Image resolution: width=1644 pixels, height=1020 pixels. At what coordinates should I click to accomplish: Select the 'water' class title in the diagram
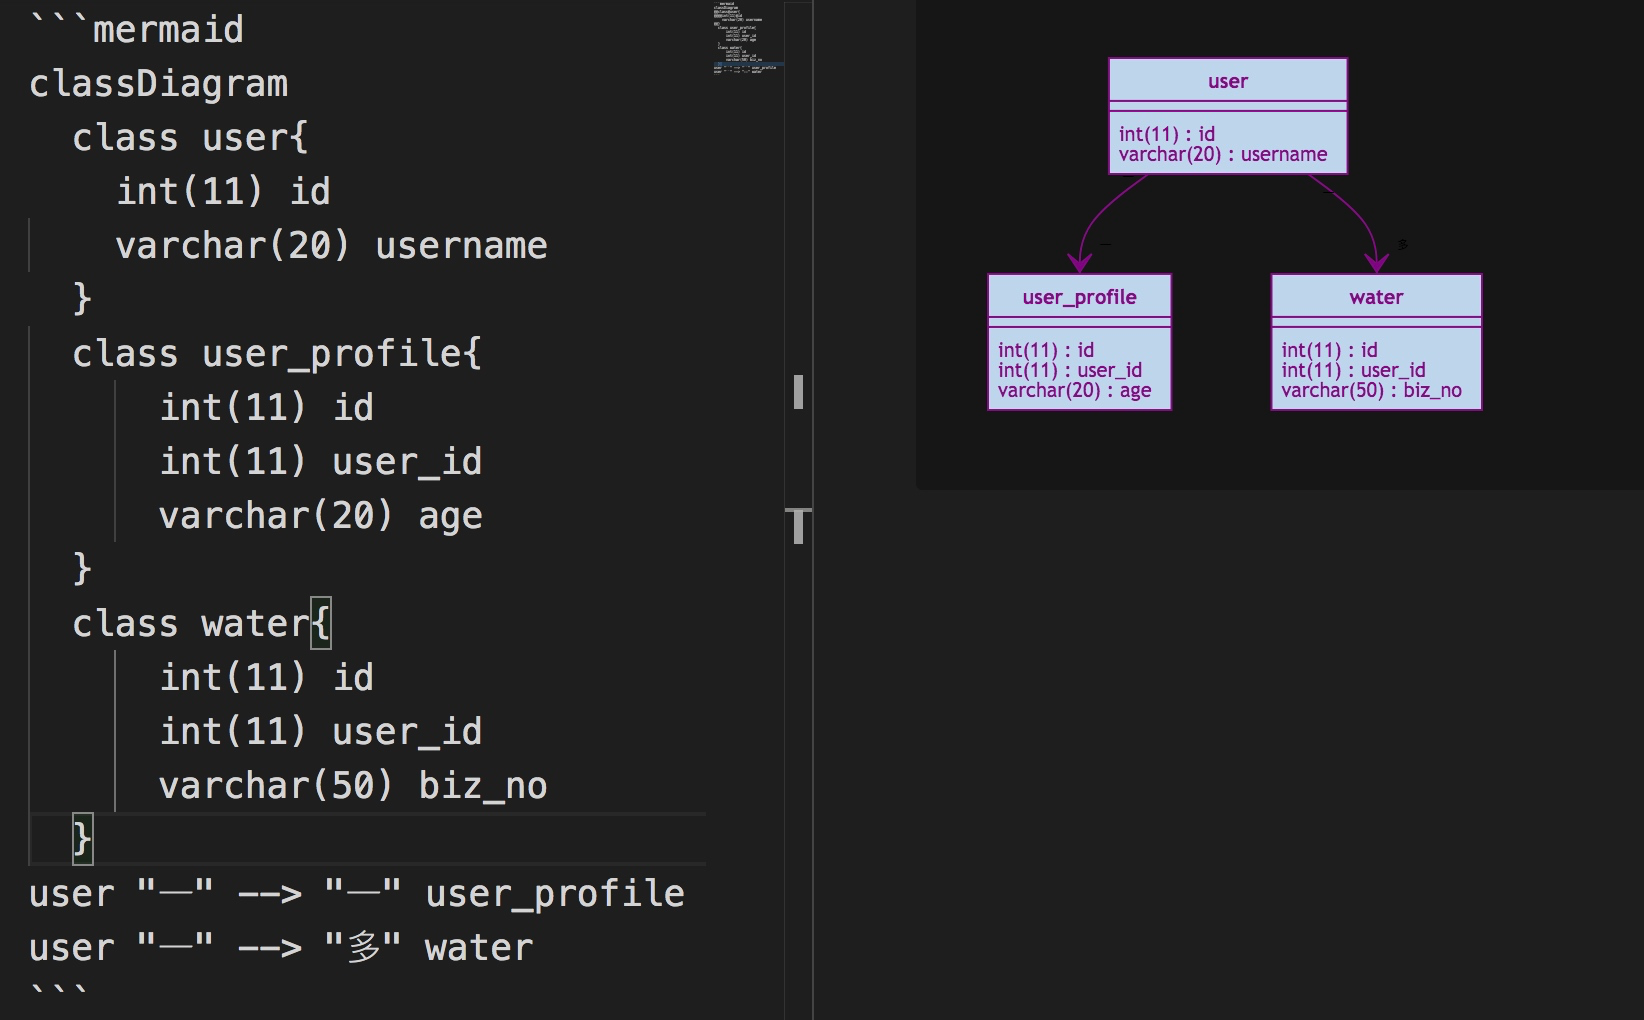(x=1376, y=297)
